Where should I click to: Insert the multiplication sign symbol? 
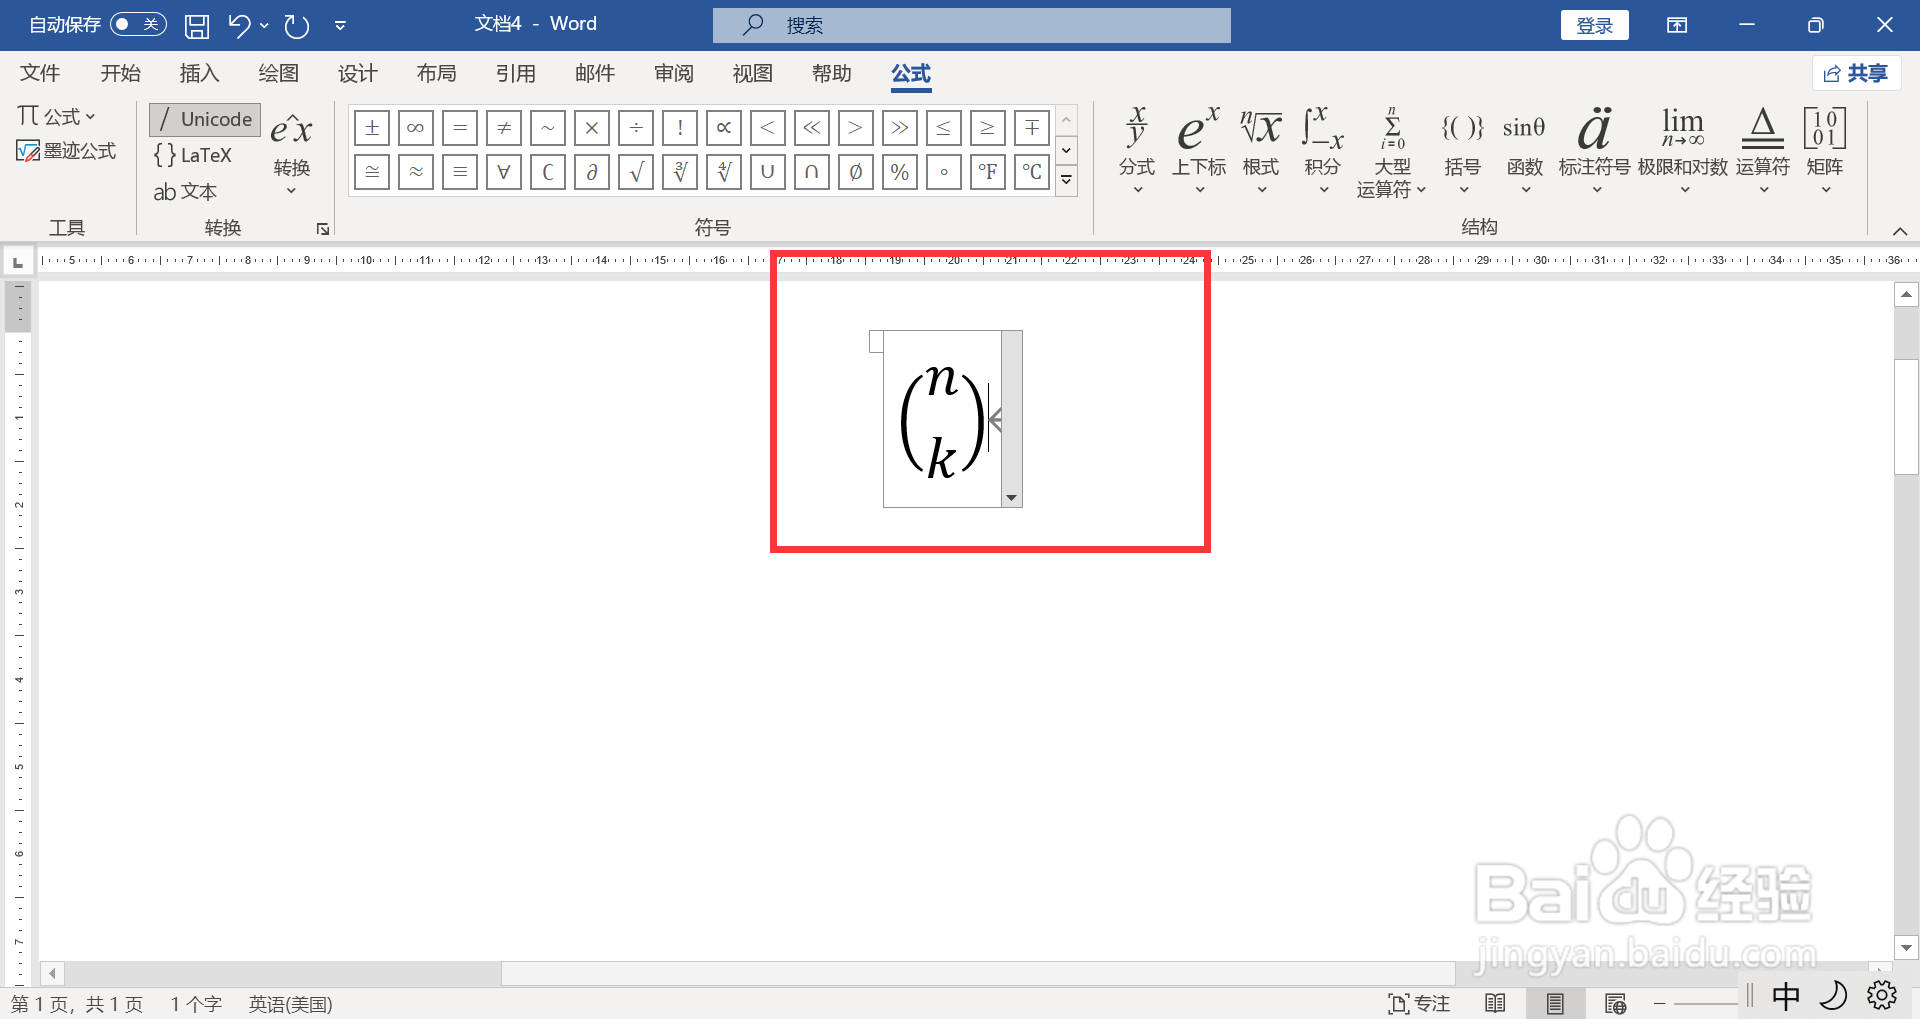click(592, 127)
